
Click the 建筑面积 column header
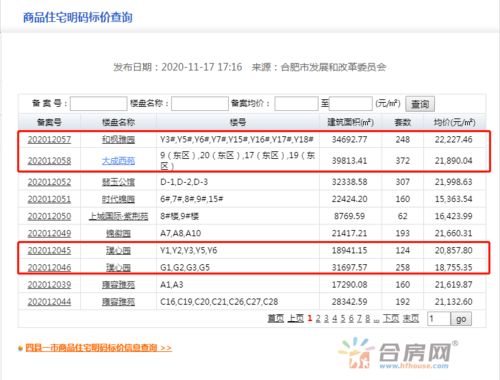[350, 122]
